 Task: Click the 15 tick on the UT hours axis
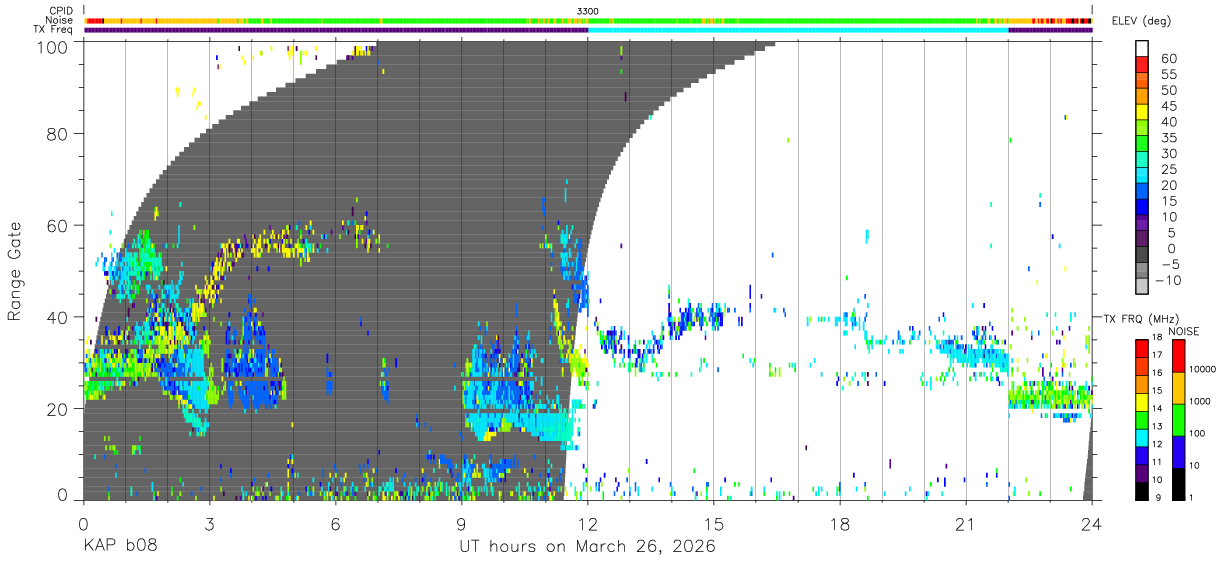(x=714, y=524)
